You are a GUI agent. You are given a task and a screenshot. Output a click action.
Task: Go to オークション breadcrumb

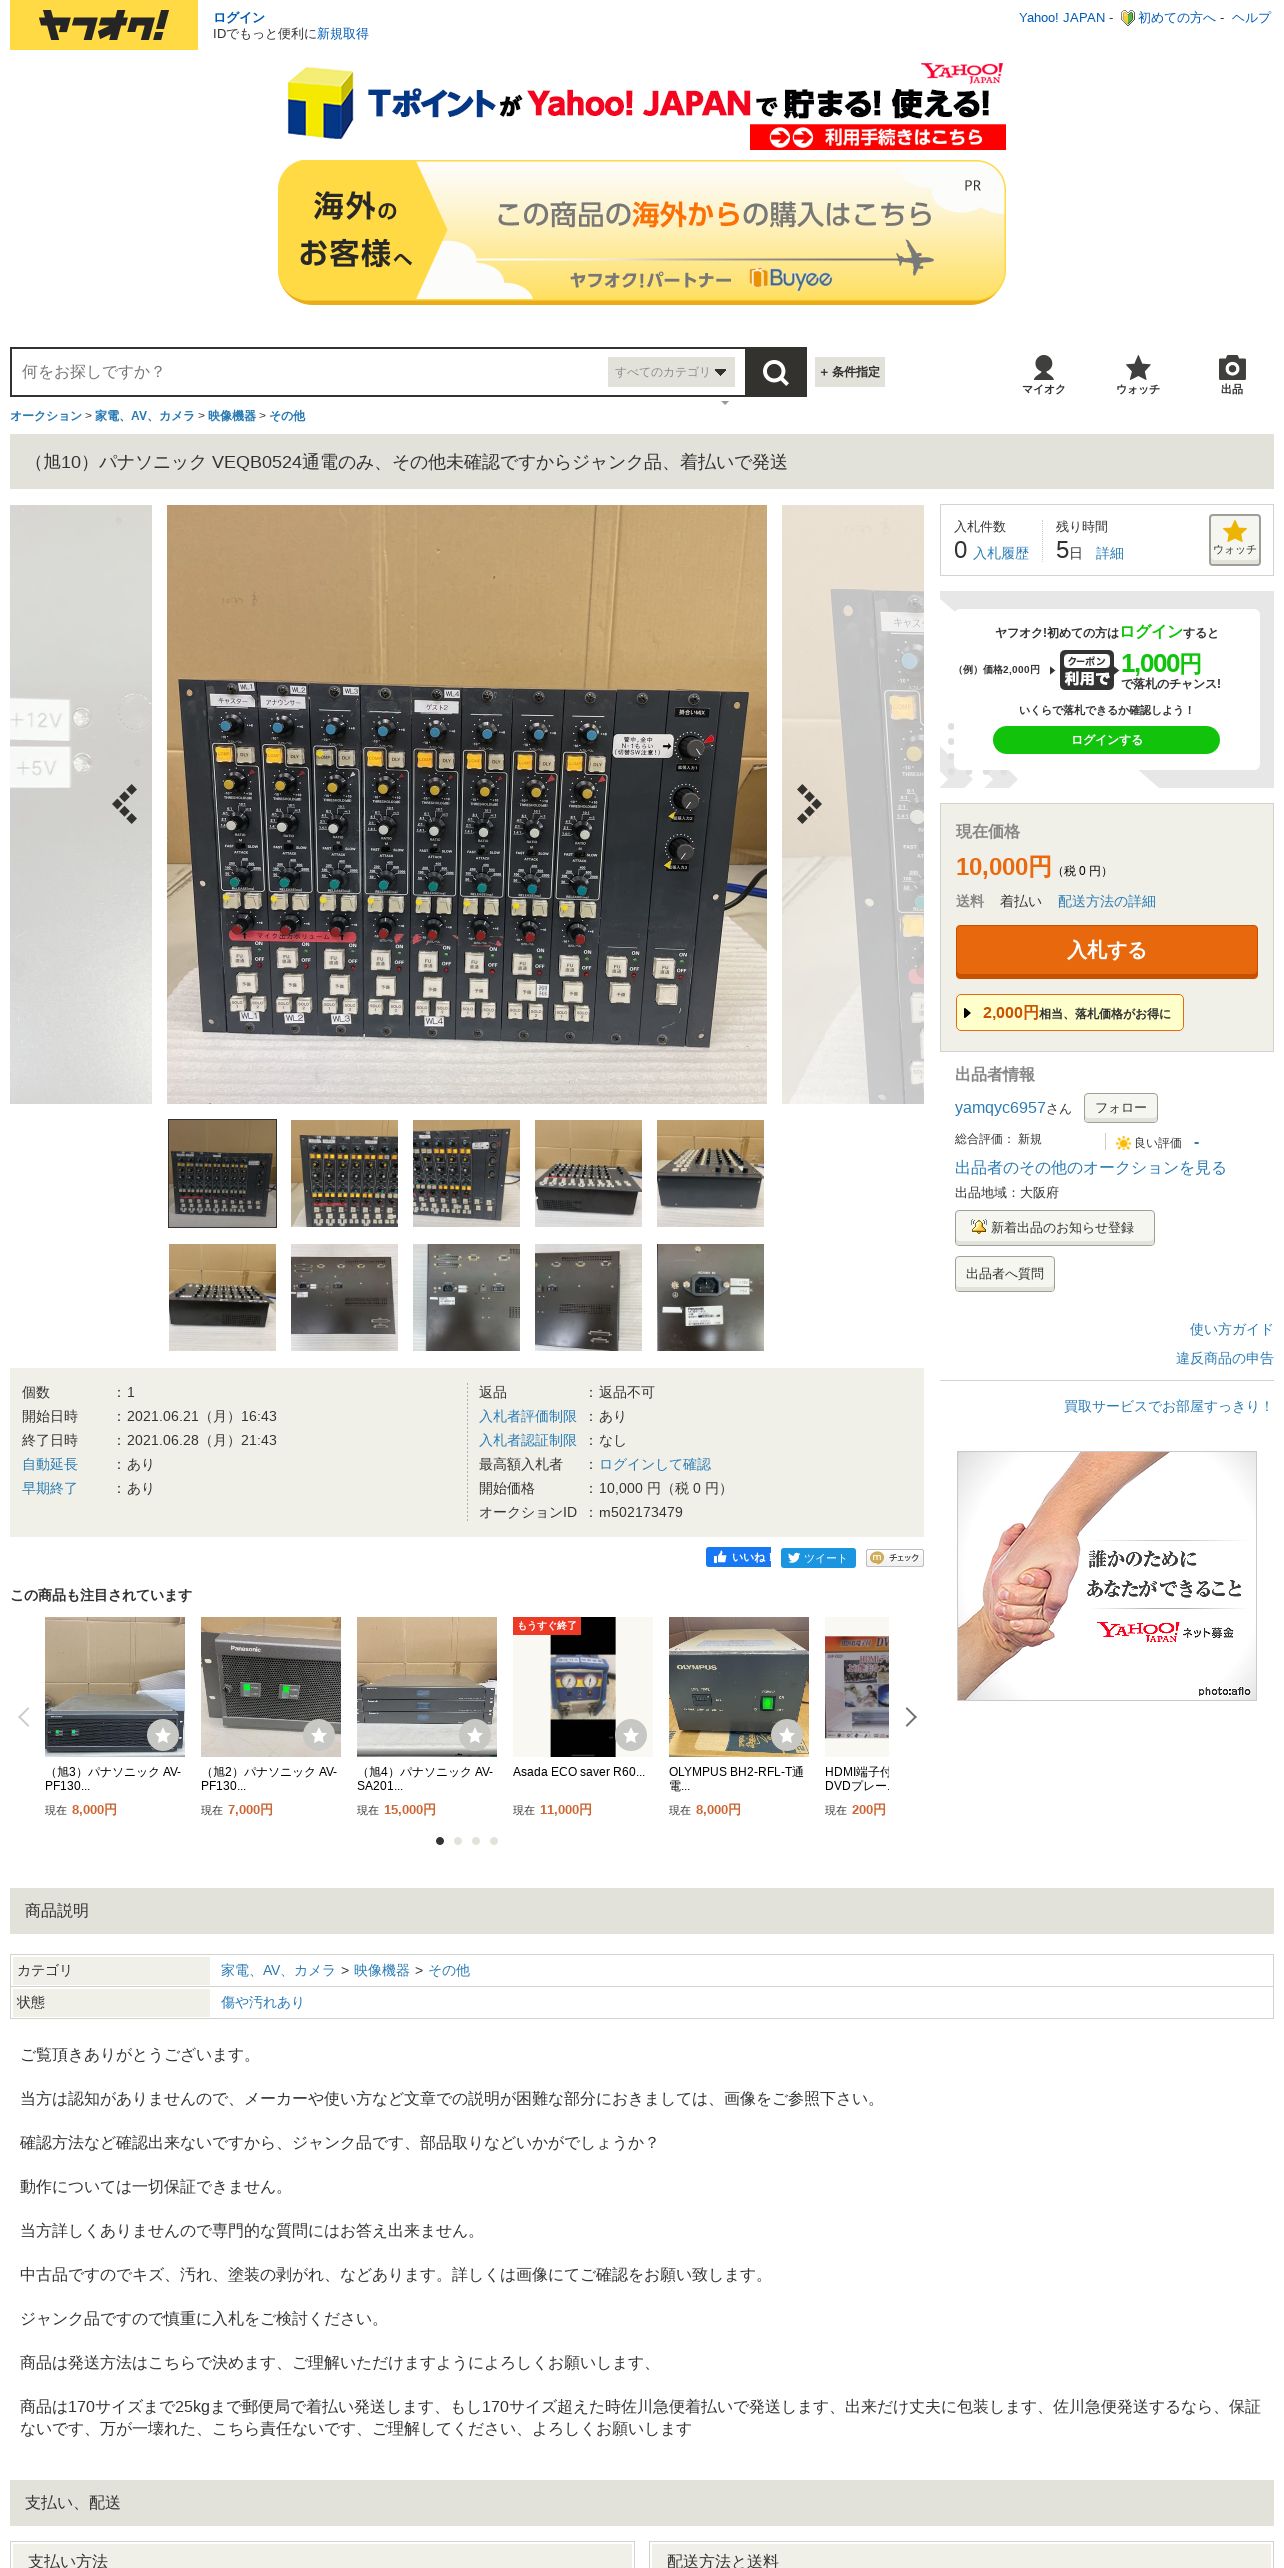(46, 416)
